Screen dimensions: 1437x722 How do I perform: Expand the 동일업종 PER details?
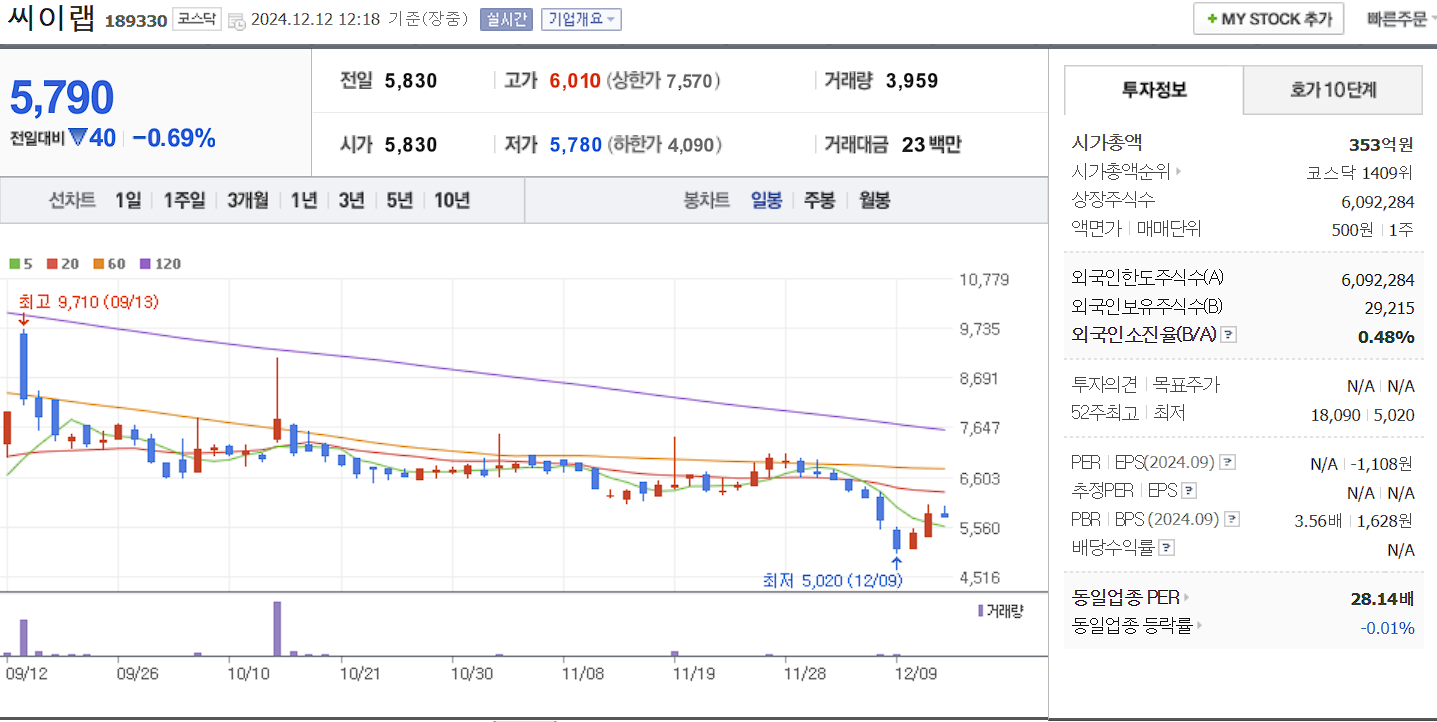[1184, 598]
